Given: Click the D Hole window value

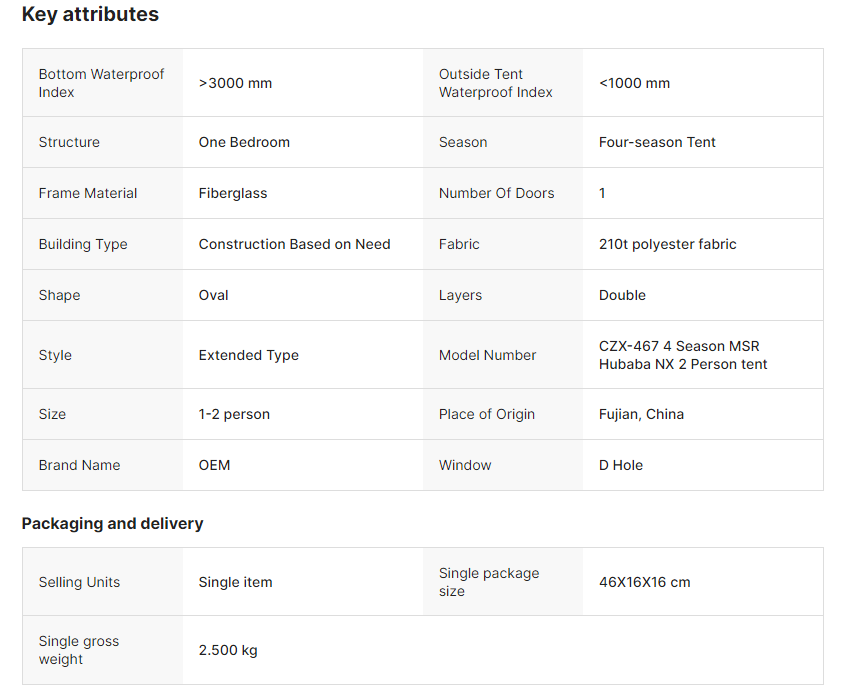Looking at the screenshot, I should click(621, 465).
